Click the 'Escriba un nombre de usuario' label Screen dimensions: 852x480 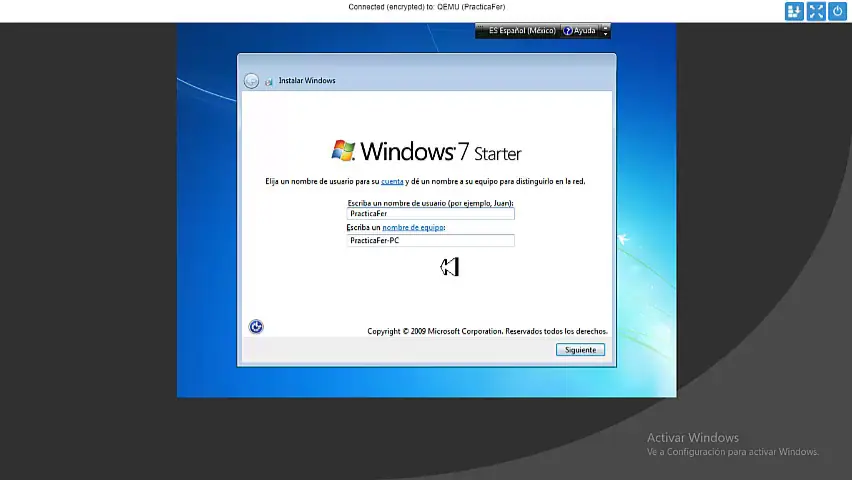pyautogui.click(x=430, y=203)
